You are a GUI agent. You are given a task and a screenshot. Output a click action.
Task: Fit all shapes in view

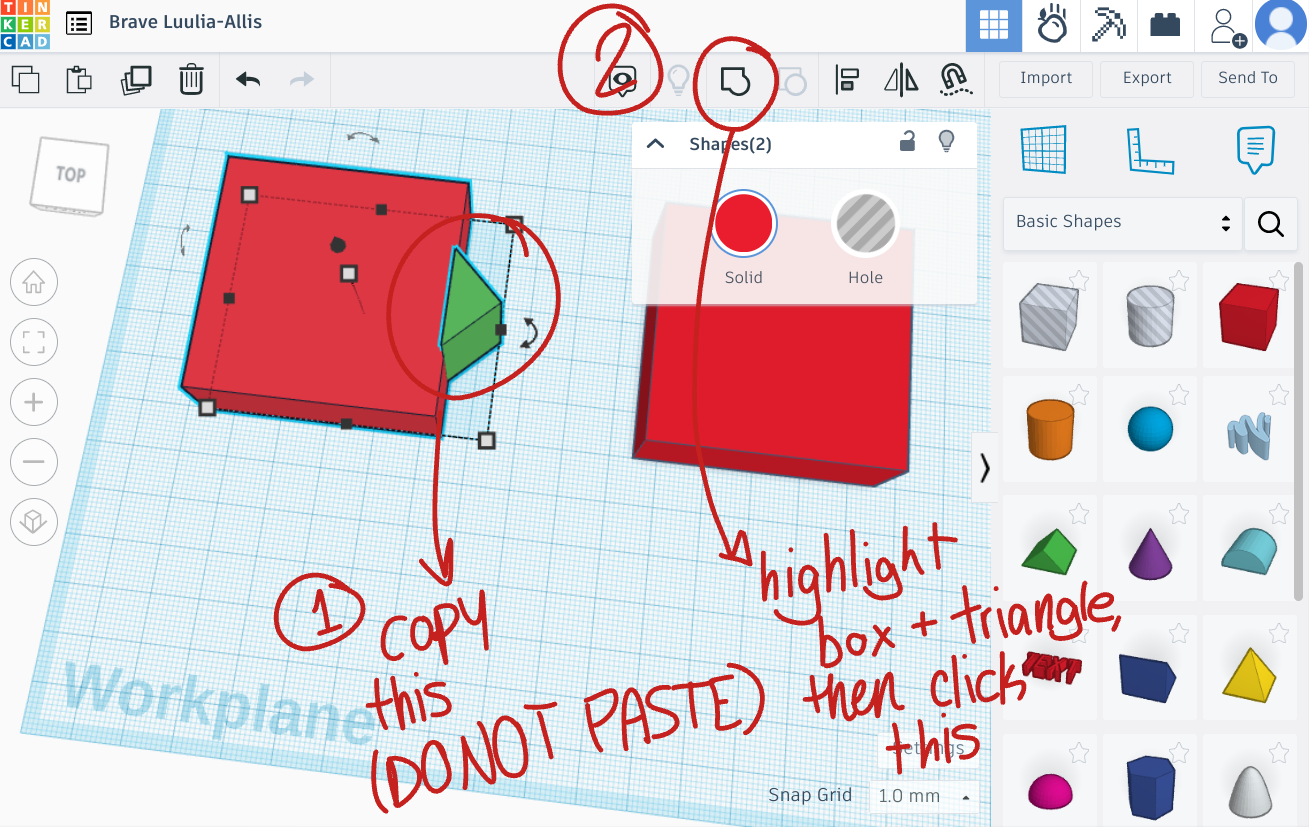pyautogui.click(x=33, y=343)
